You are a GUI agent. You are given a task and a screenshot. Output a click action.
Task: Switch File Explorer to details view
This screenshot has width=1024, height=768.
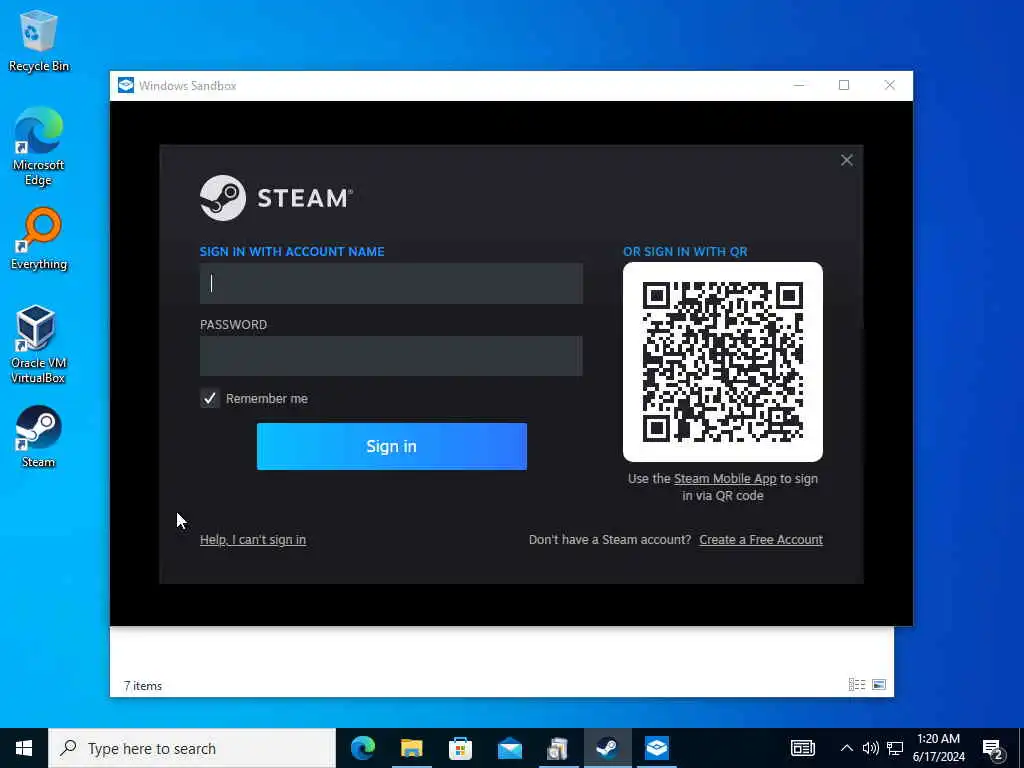coord(857,684)
